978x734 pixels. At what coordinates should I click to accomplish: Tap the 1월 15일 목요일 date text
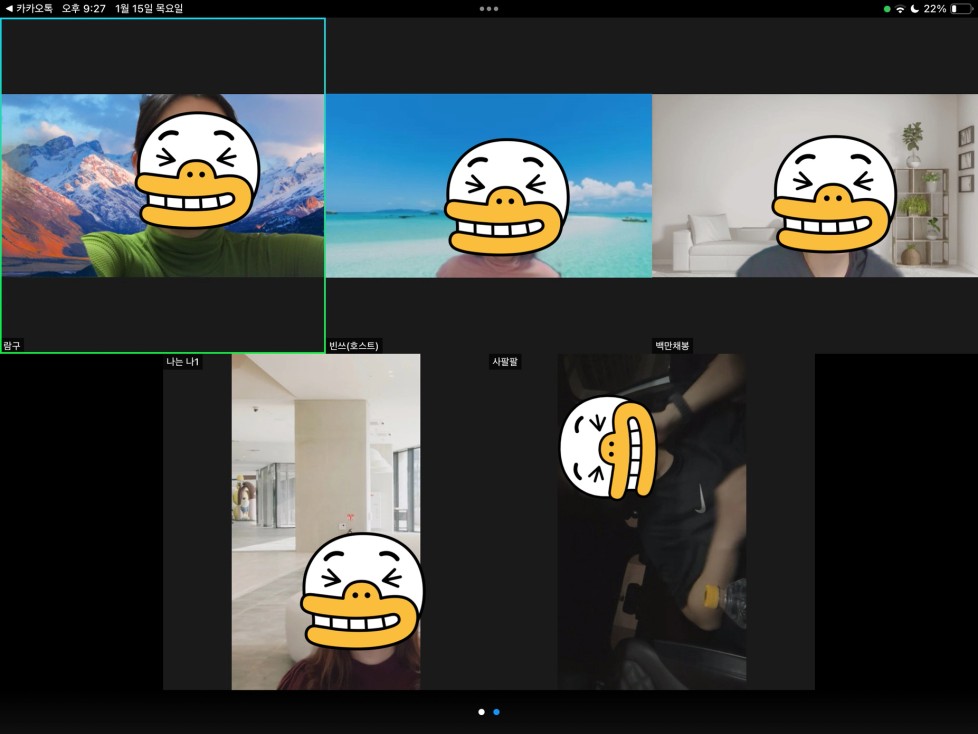point(149,8)
